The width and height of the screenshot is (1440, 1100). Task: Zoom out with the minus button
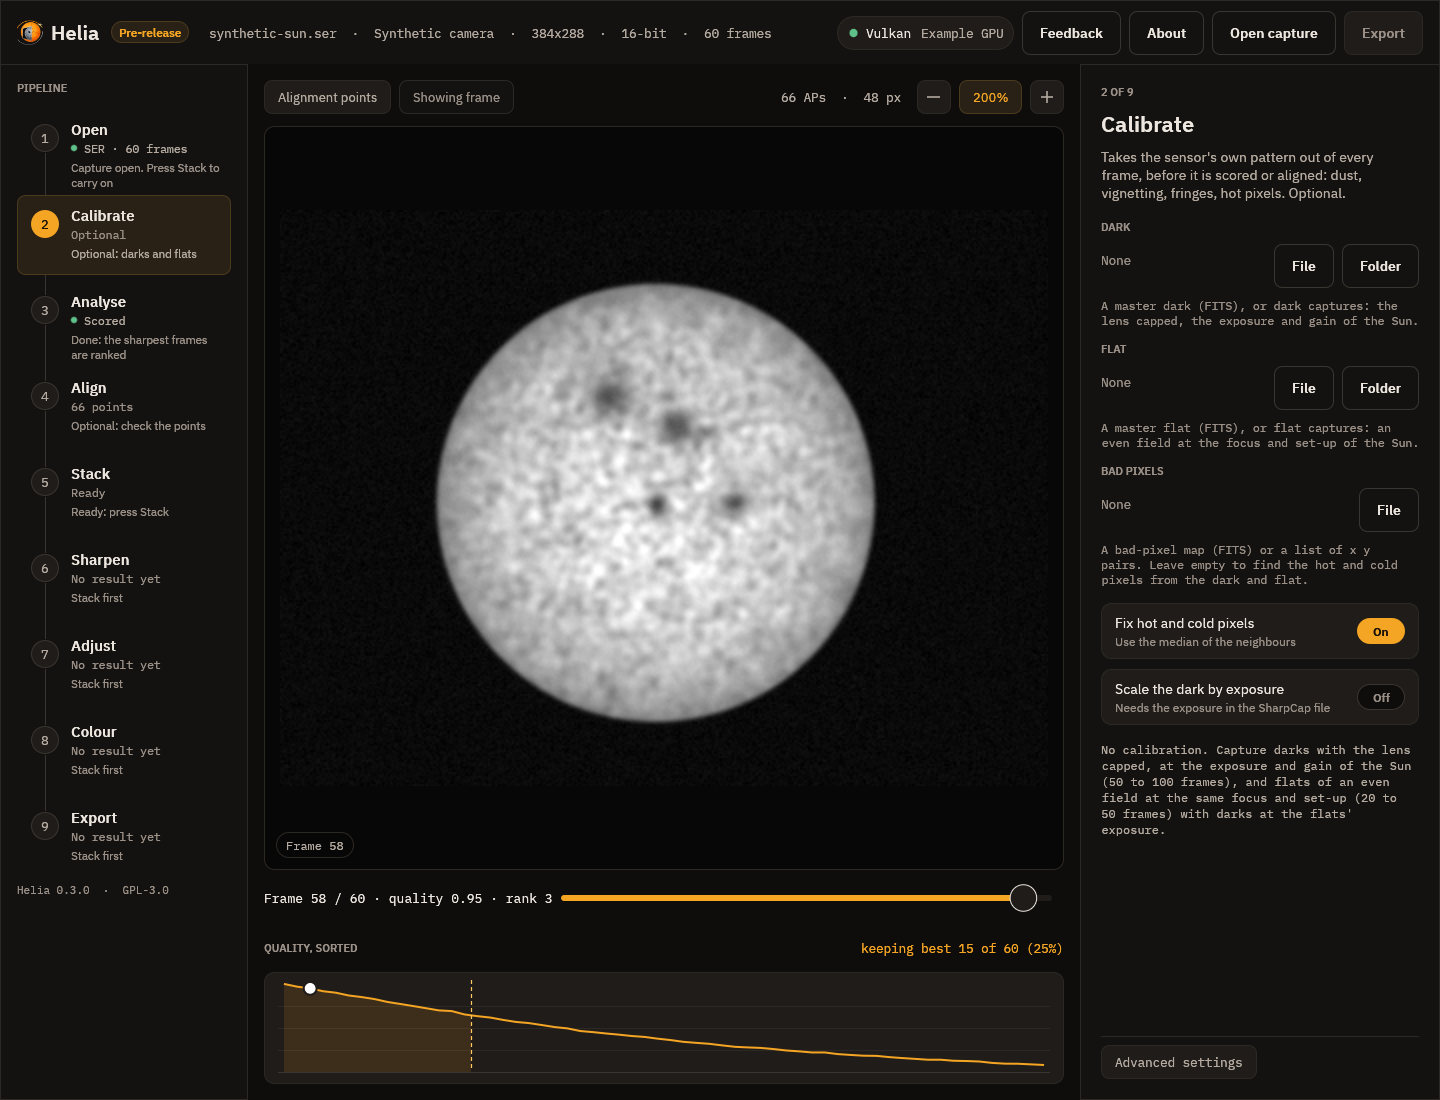(x=933, y=97)
